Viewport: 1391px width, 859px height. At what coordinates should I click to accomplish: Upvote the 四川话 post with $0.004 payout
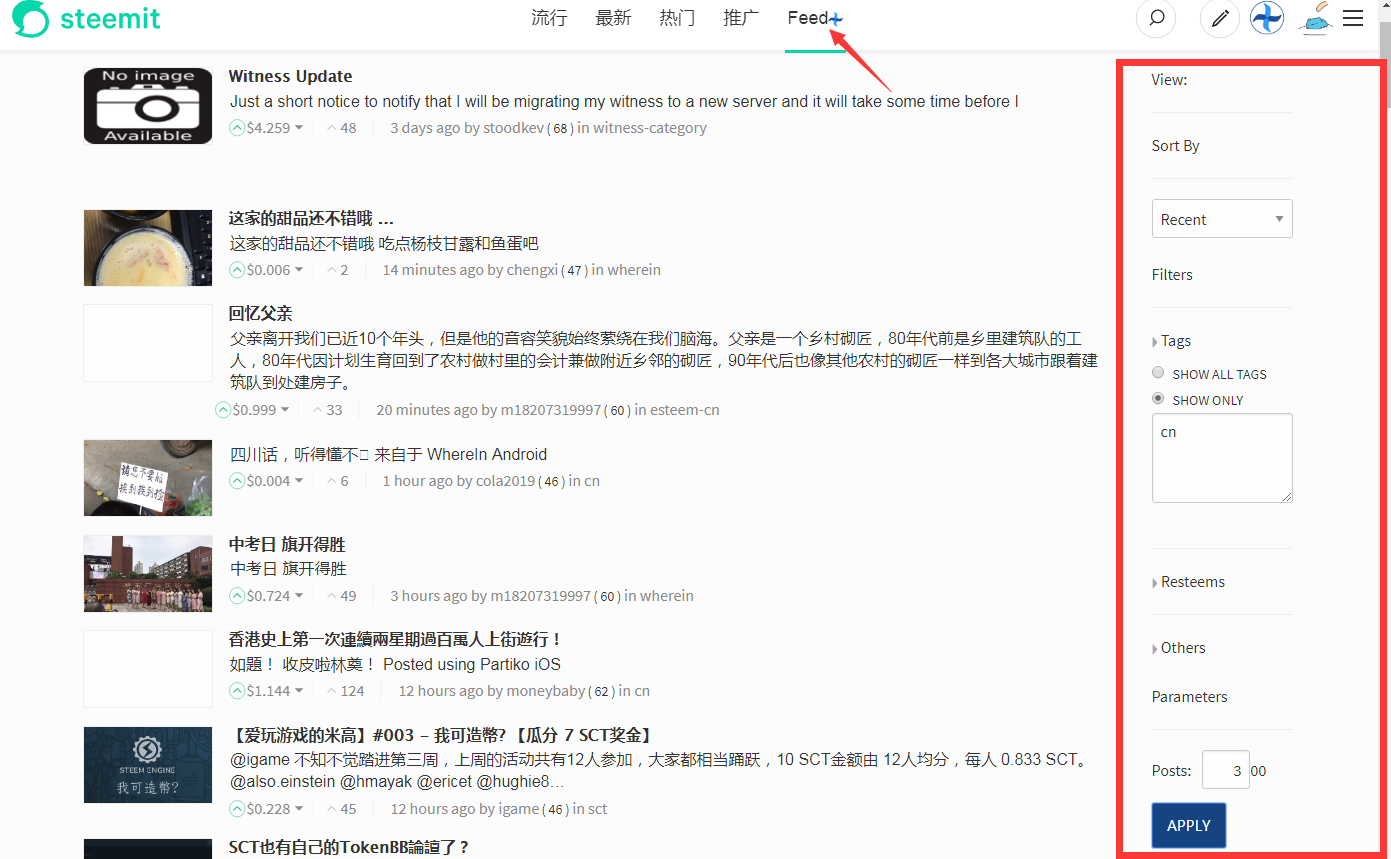click(237, 481)
